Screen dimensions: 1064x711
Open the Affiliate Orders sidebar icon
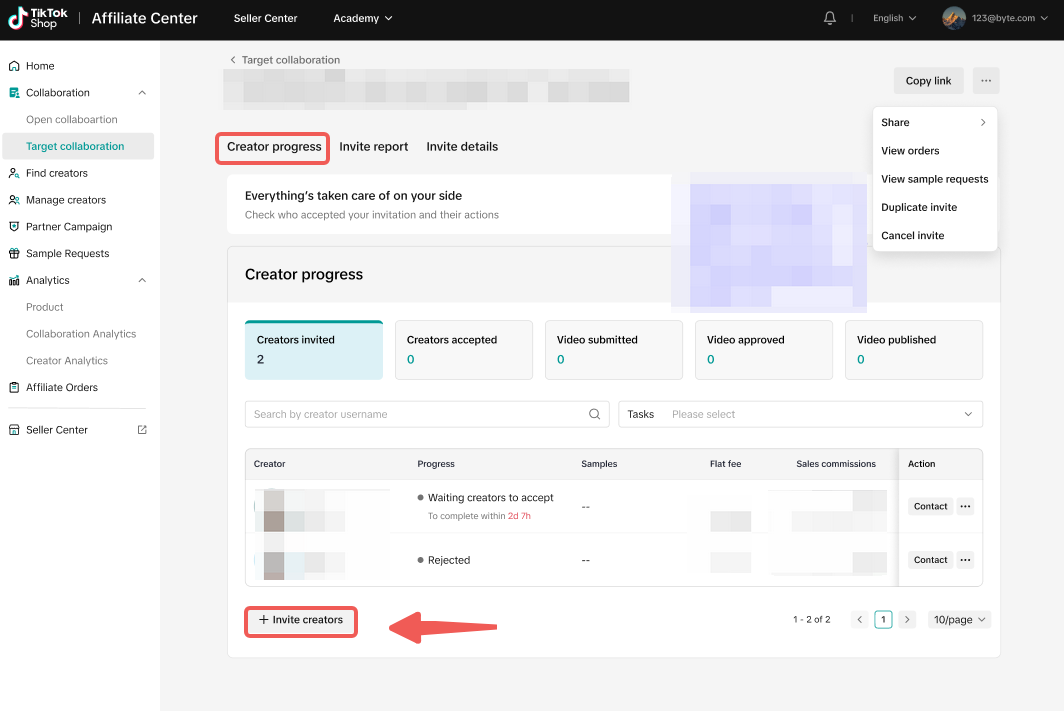pyautogui.click(x=14, y=388)
